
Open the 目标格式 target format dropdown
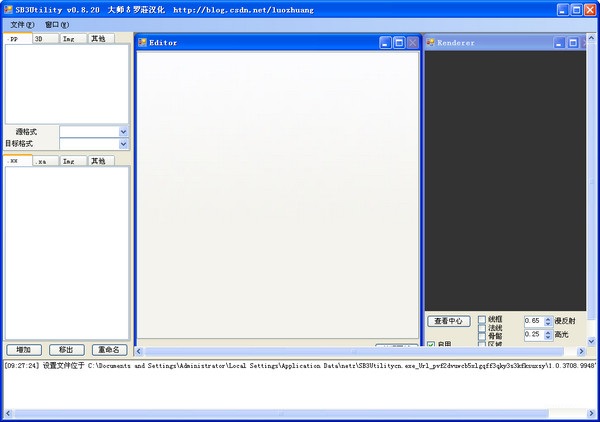[123, 144]
